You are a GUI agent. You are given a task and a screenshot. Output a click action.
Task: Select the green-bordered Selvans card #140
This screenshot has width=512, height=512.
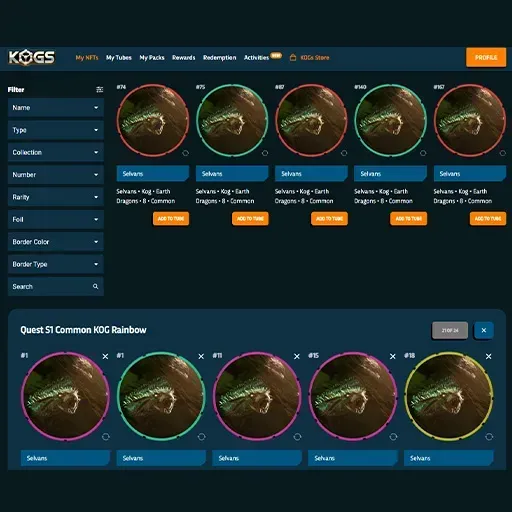[x=390, y=120]
